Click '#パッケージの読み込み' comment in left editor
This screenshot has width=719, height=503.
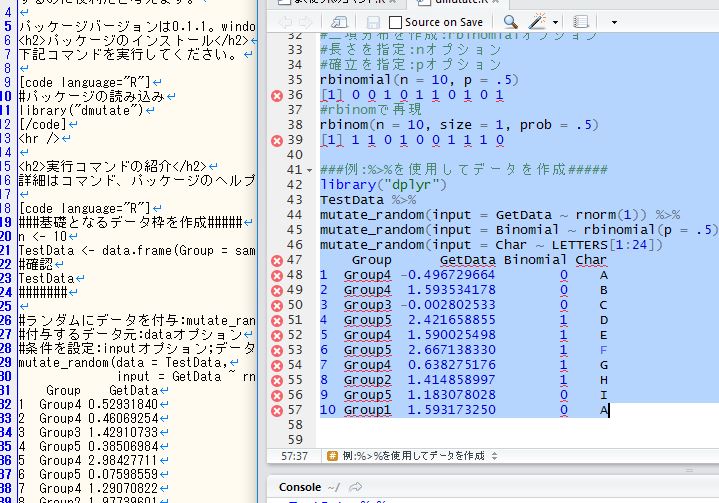click(x=91, y=97)
